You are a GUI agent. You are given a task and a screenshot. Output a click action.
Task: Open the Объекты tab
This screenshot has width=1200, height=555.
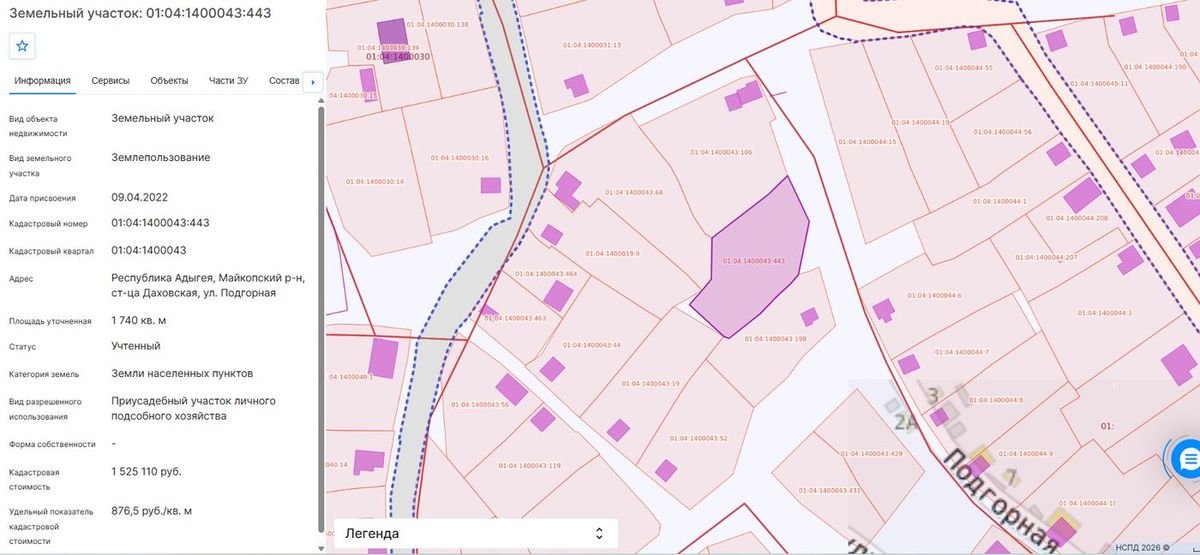coord(169,81)
